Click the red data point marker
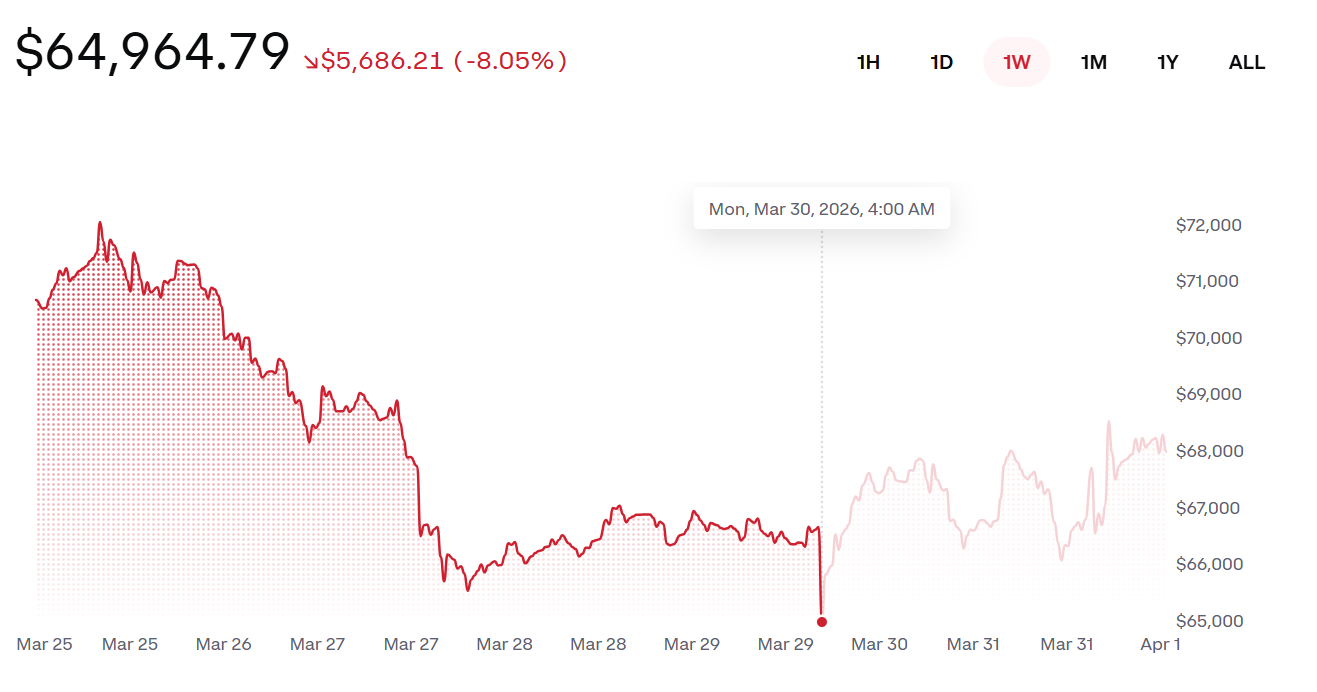Viewport: 1317px width, 692px height. click(822, 622)
